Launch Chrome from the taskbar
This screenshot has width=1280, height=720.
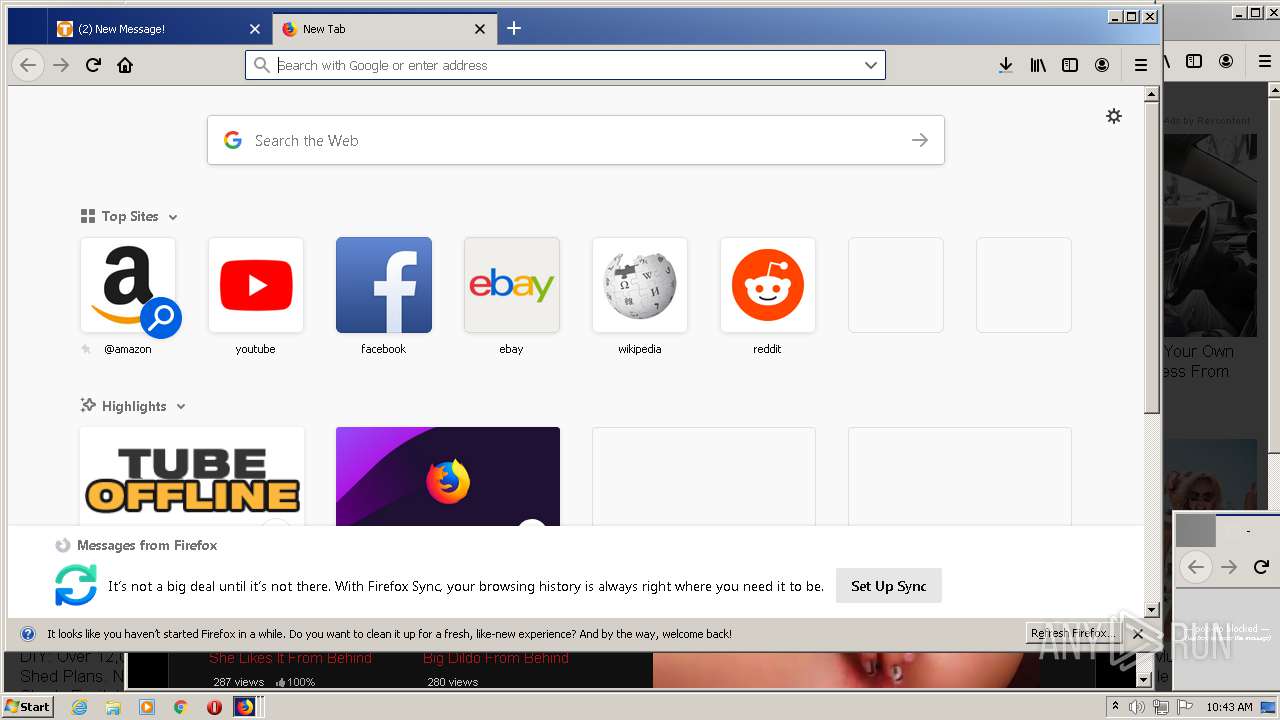181,707
